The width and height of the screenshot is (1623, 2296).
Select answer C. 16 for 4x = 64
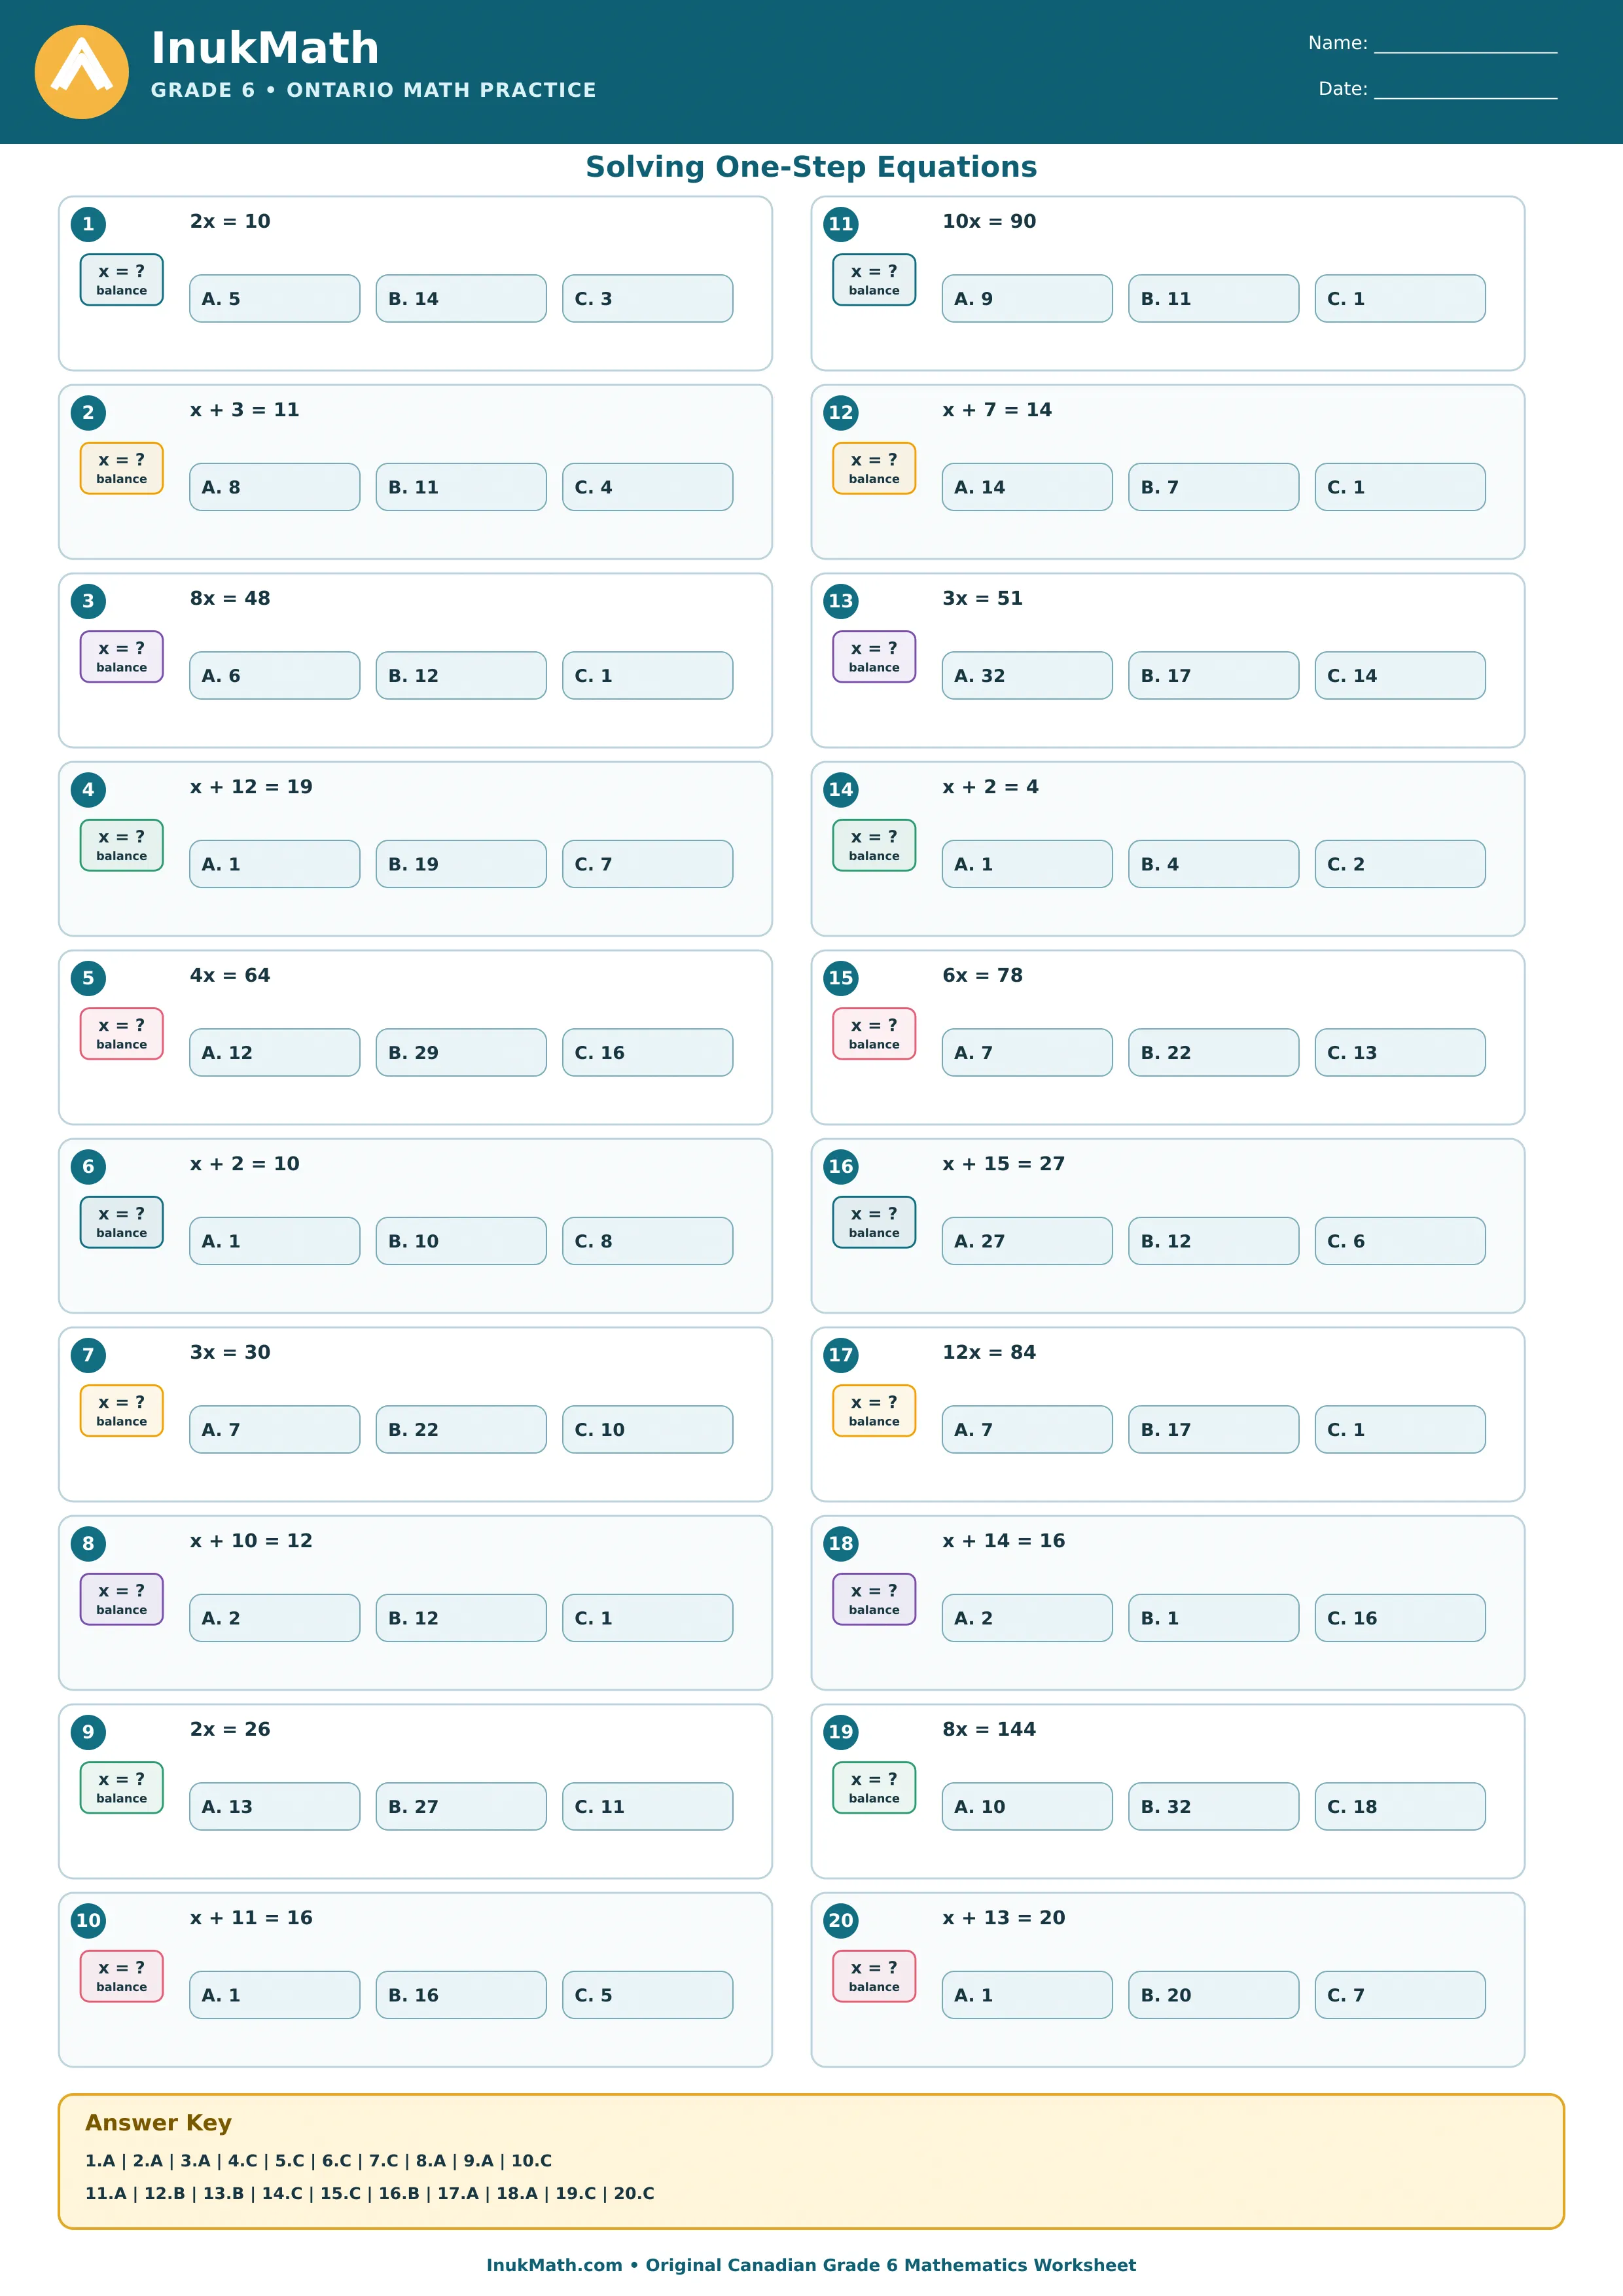pyautogui.click(x=648, y=1053)
